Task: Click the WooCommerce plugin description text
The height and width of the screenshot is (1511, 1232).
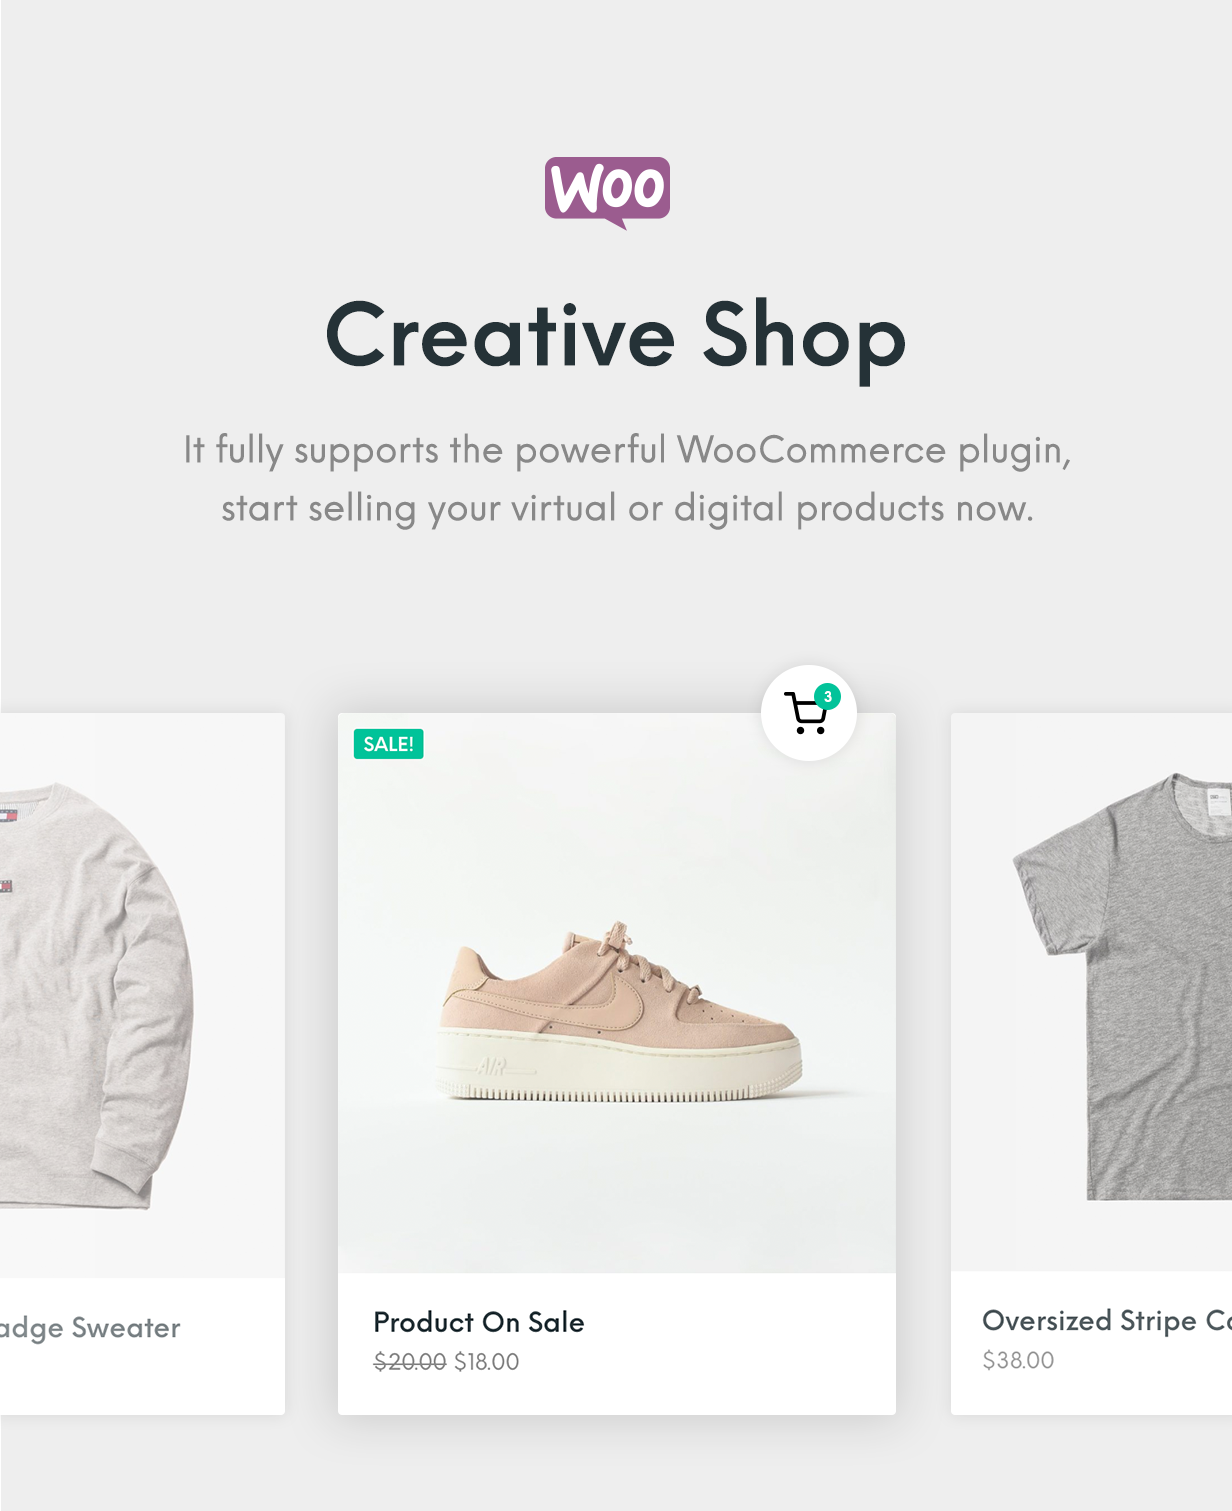Action: (627, 479)
